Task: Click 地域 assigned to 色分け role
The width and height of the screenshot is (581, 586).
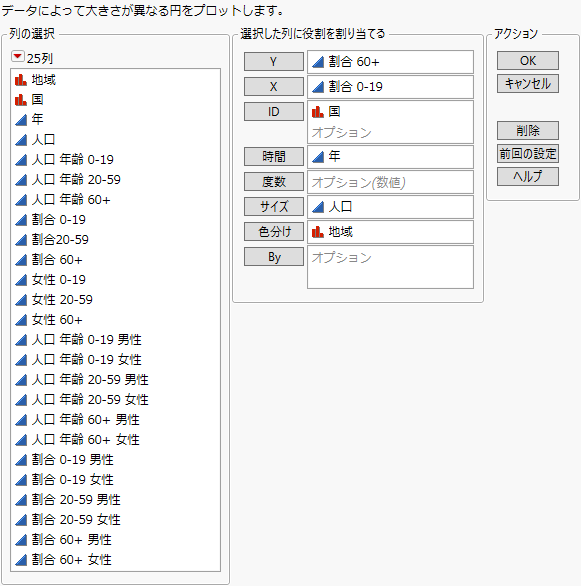Action: [x=390, y=232]
